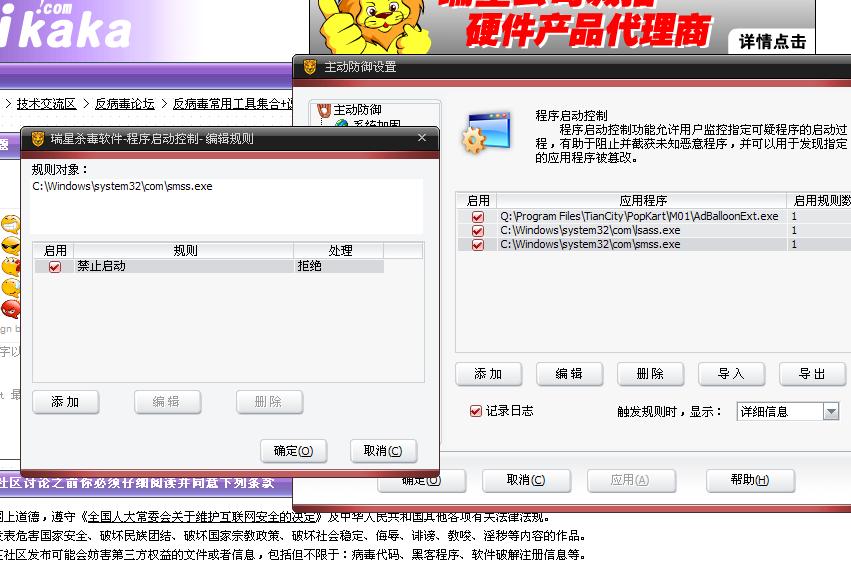Select the com\smss.exe row in program list

click(x=654, y=245)
